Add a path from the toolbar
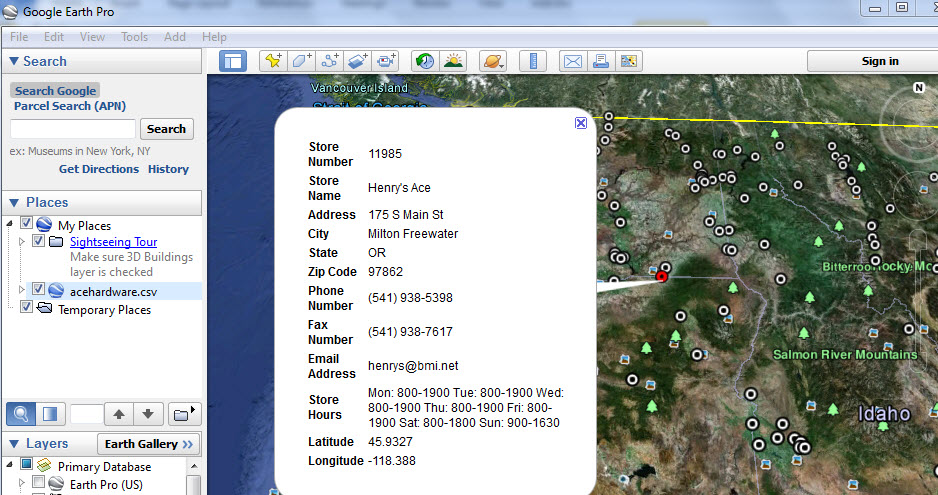This screenshot has width=938, height=495. [x=330, y=61]
